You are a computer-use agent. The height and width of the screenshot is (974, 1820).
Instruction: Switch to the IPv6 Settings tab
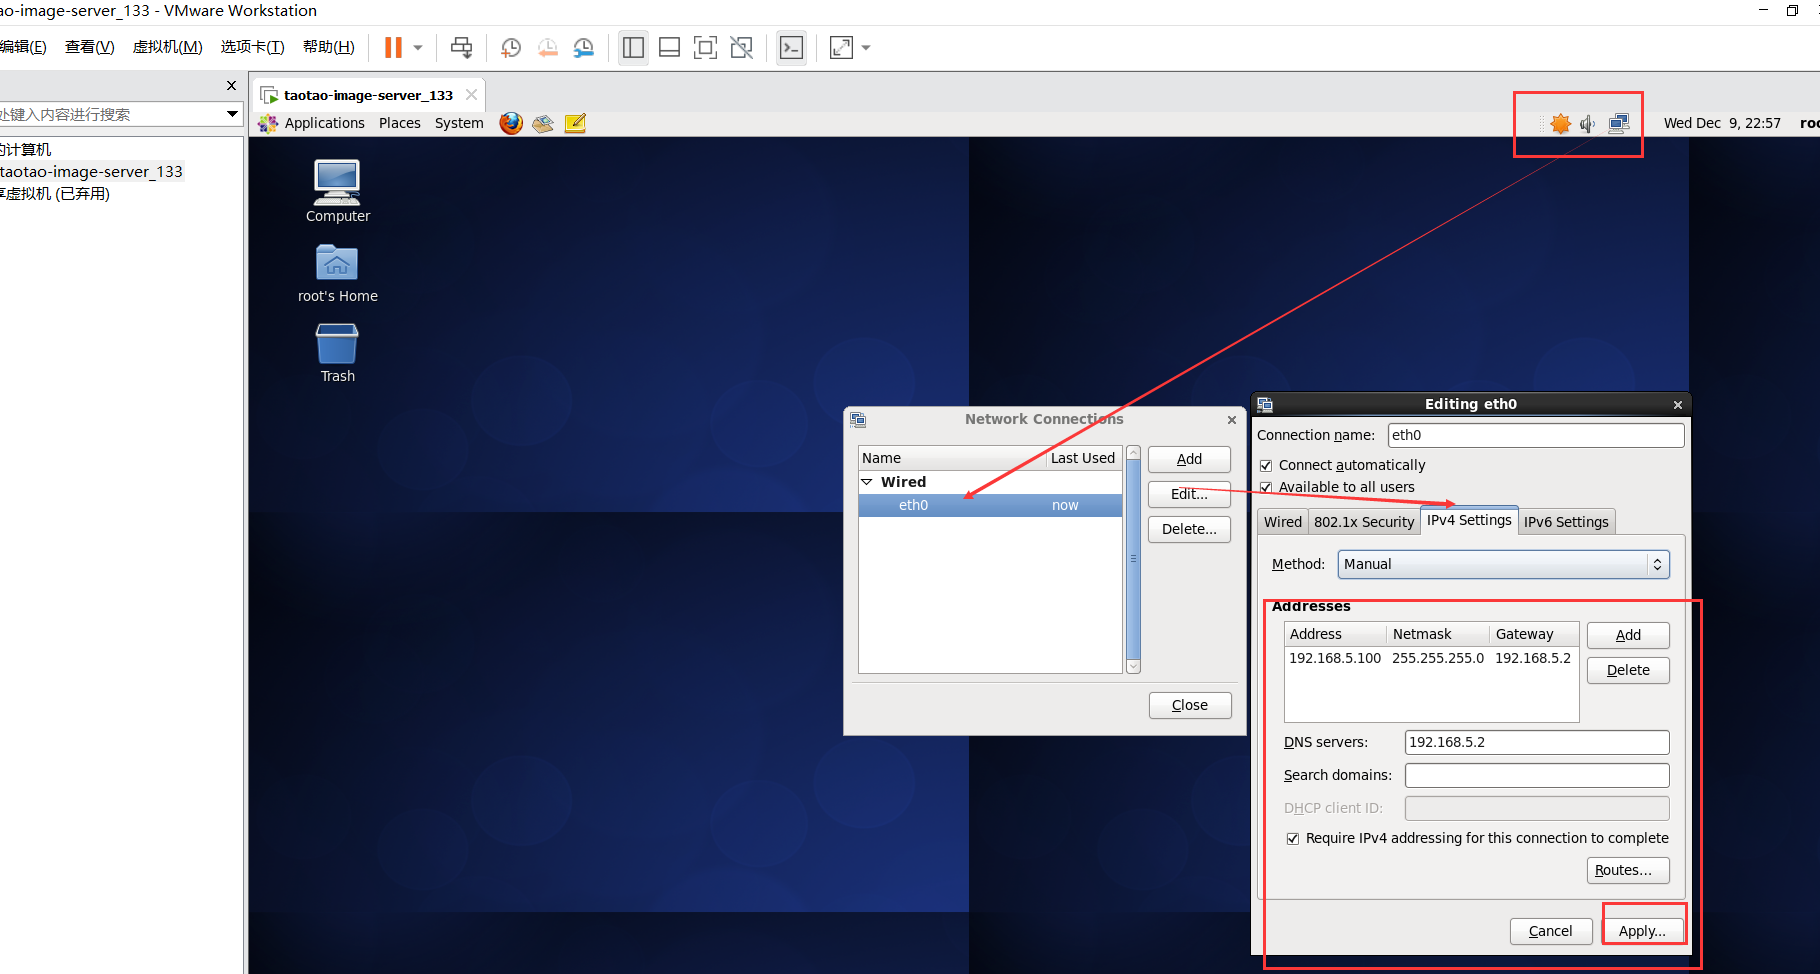coord(1566,521)
